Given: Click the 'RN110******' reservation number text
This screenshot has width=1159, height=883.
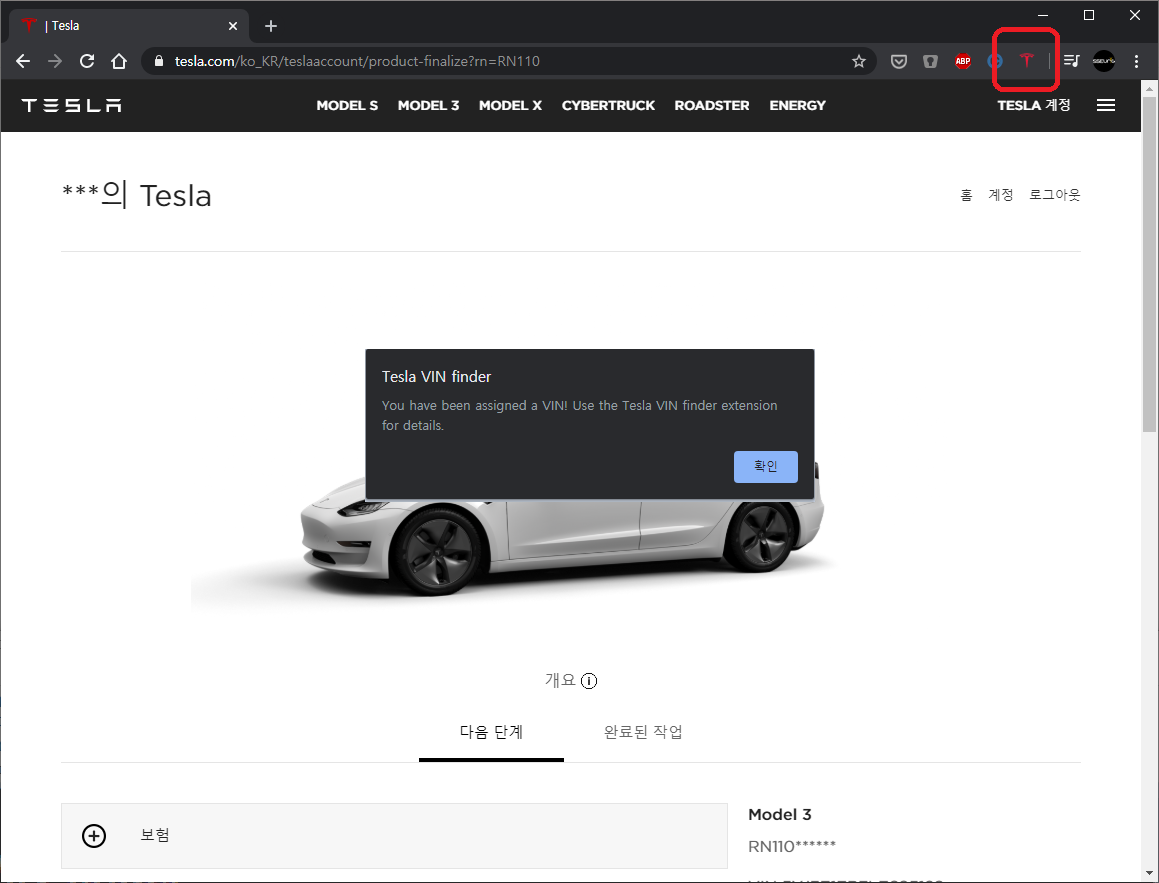Looking at the screenshot, I should [792, 846].
